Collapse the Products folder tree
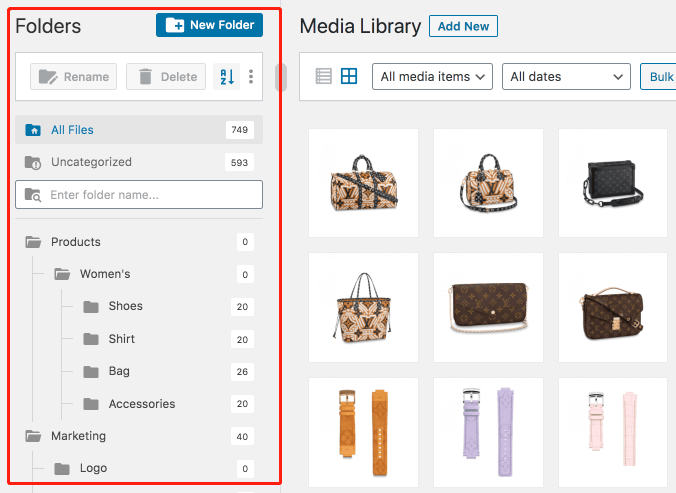This screenshot has height=493, width=676. pos(33,242)
